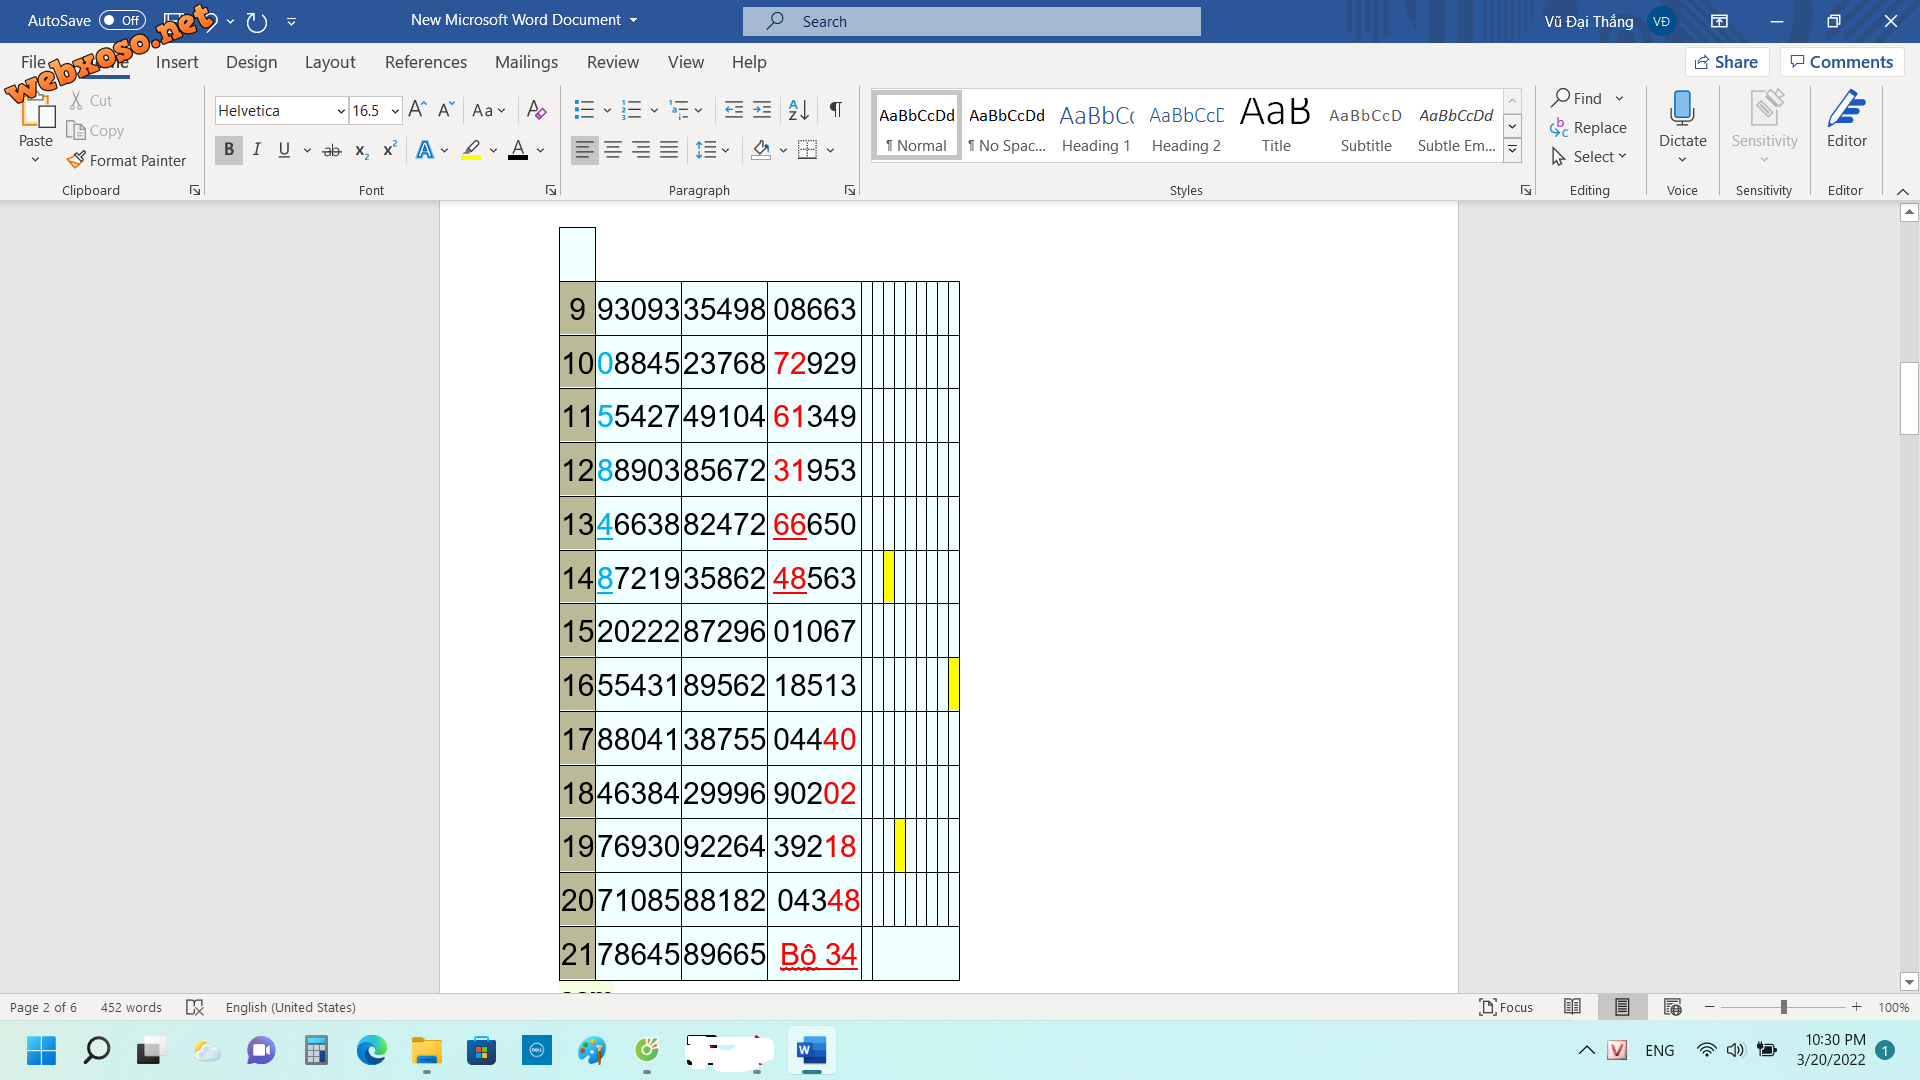Open the highlight color dropdown arrow
Screen dimensions: 1920x1080
[494, 150]
